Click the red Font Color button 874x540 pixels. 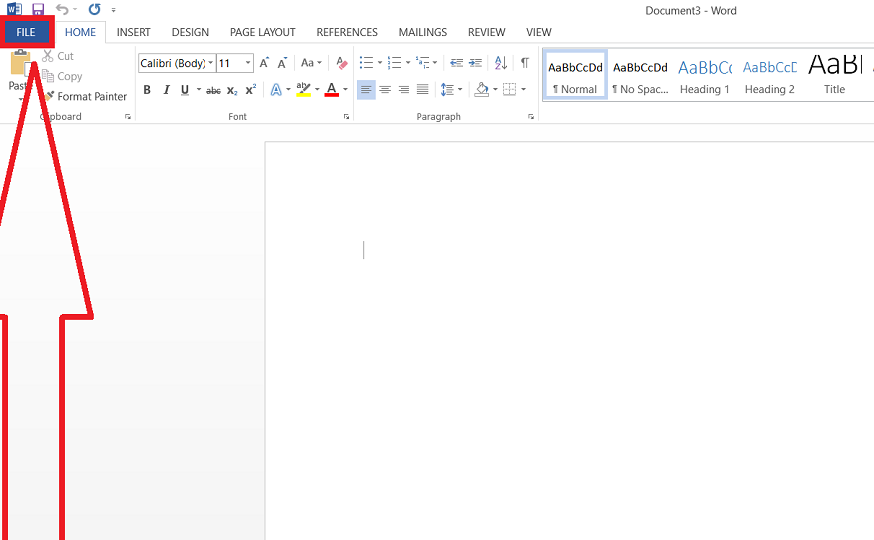tap(331, 90)
